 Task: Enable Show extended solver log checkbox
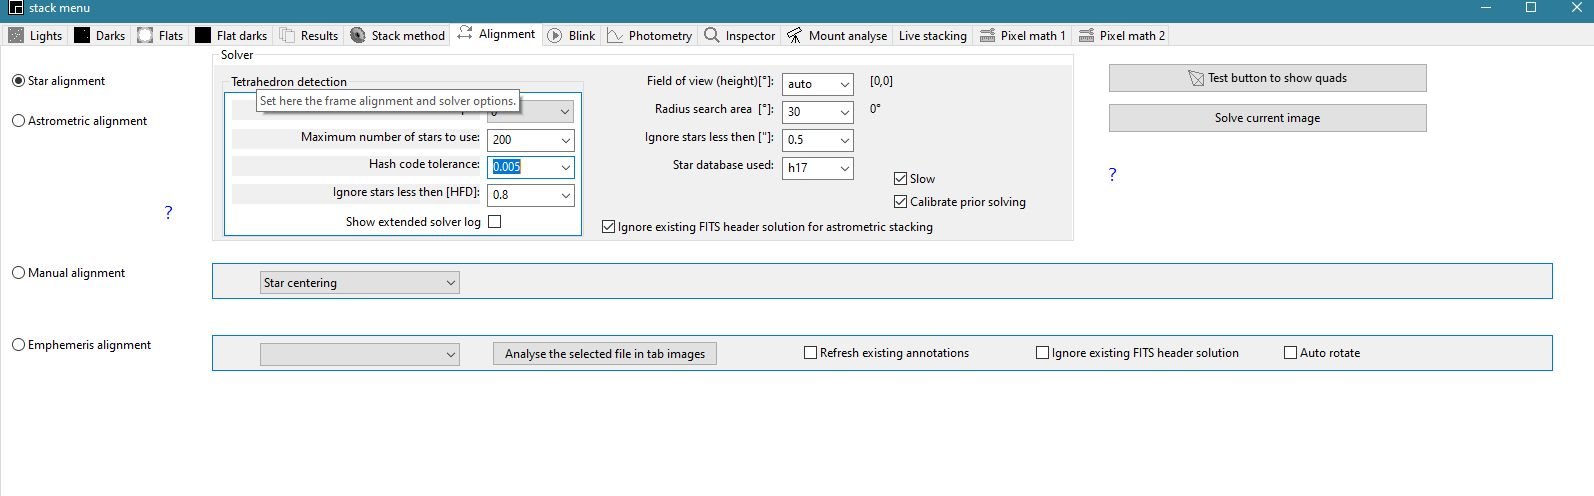tap(494, 222)
